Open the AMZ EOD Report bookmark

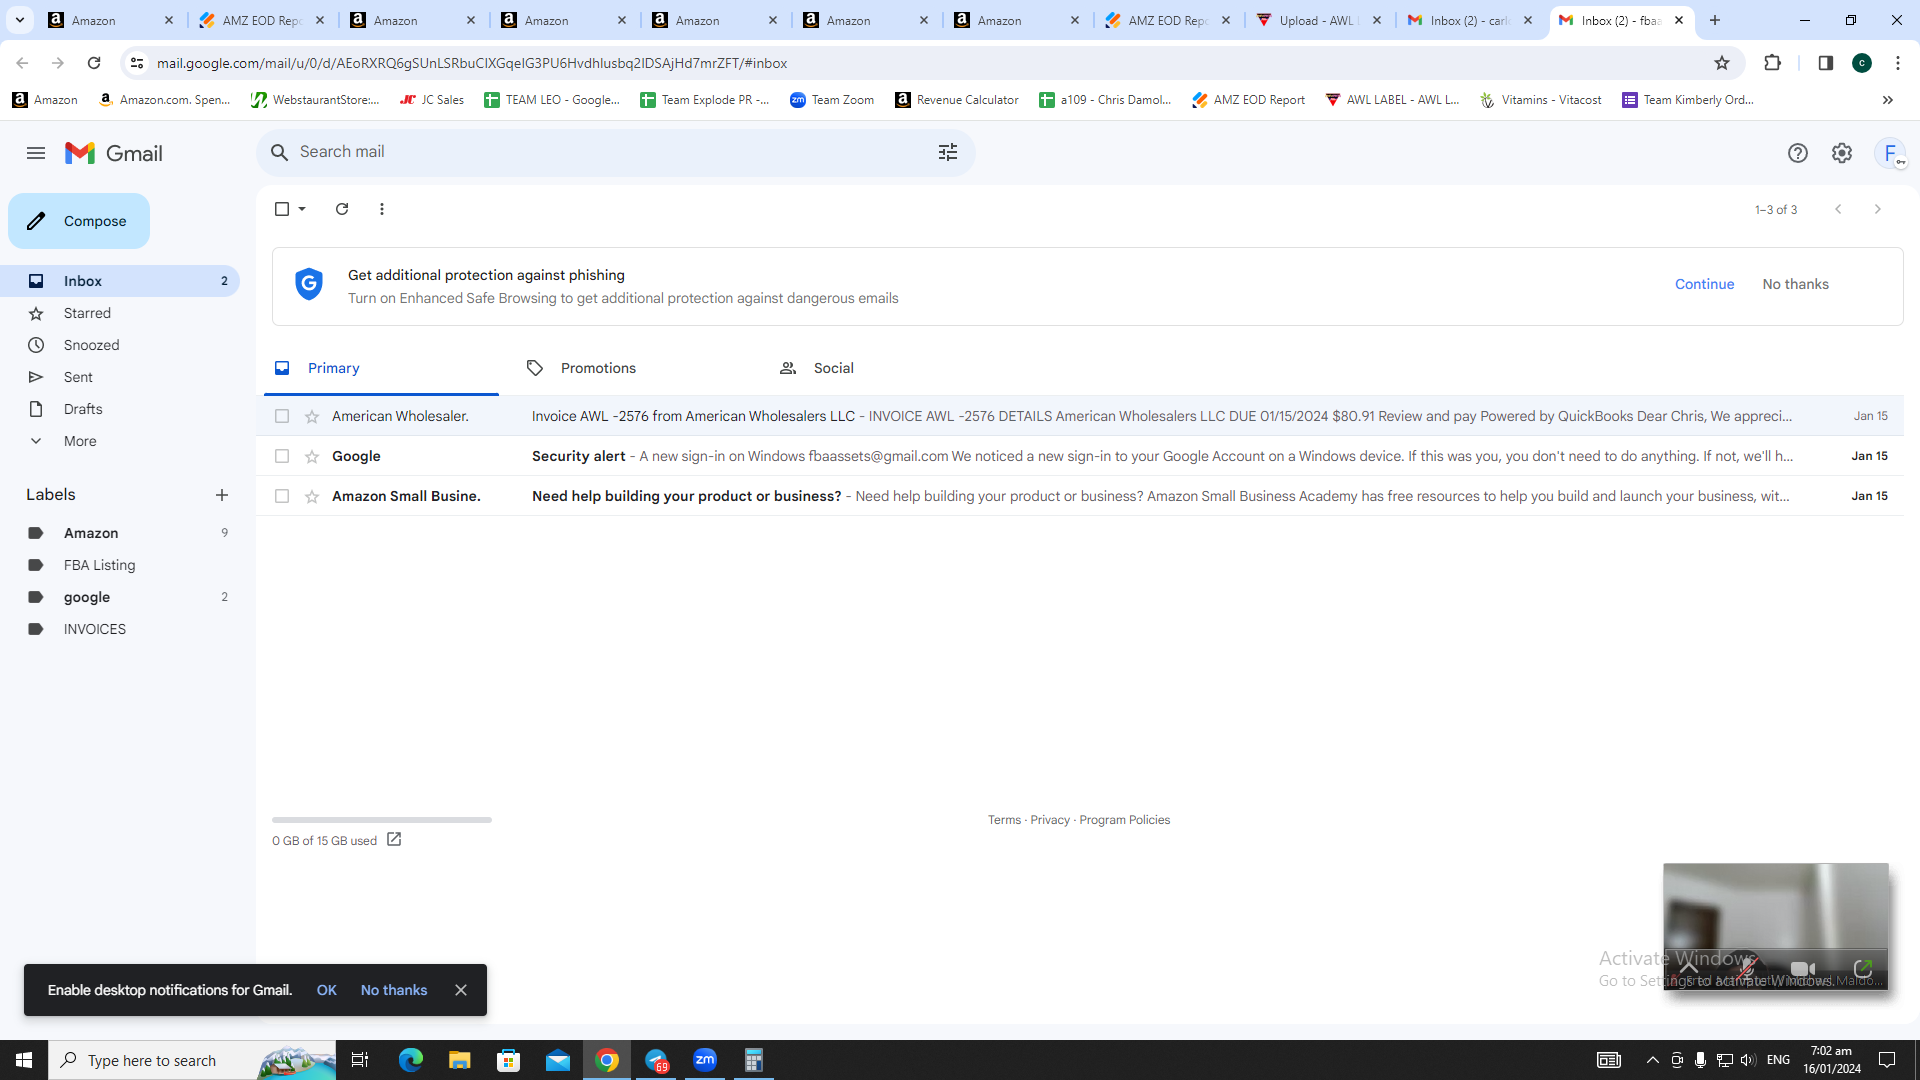(x=1248, y=100)
